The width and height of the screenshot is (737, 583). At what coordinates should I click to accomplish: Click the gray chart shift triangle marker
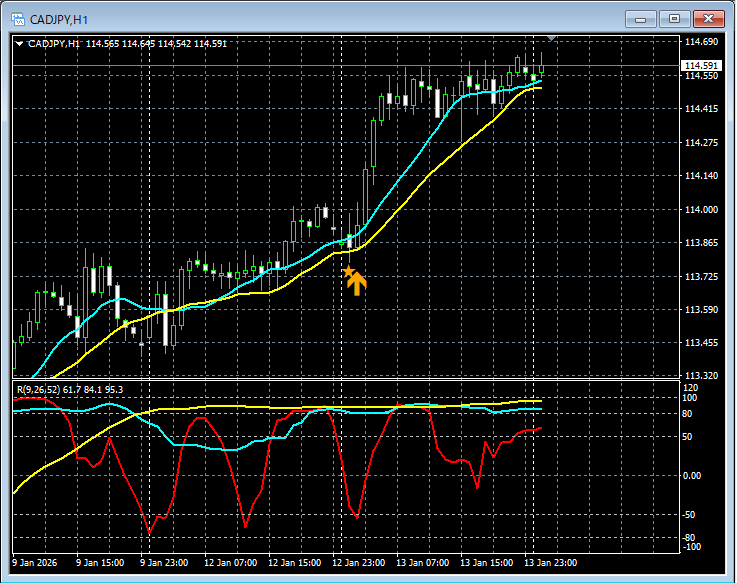[x=552, y=38]
